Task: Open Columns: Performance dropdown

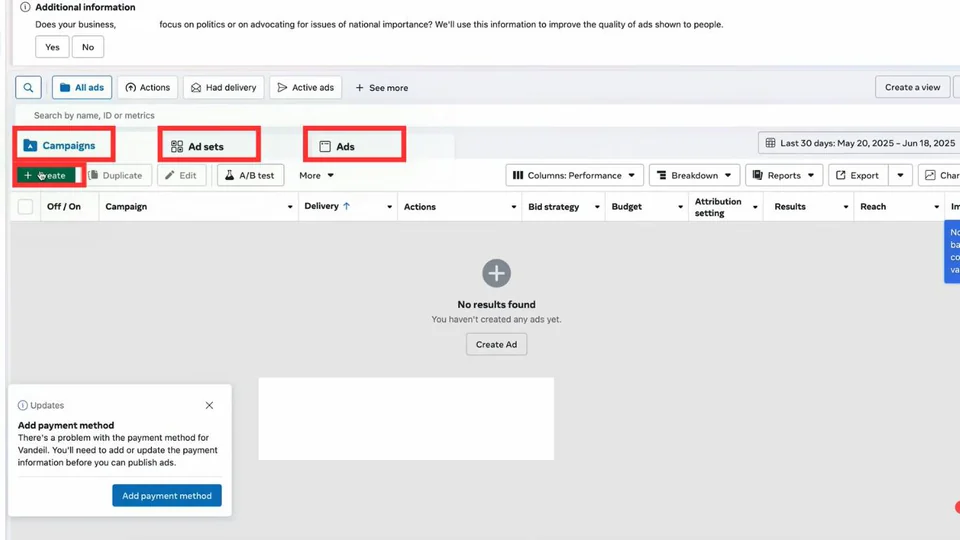Action: click(574, 175)
